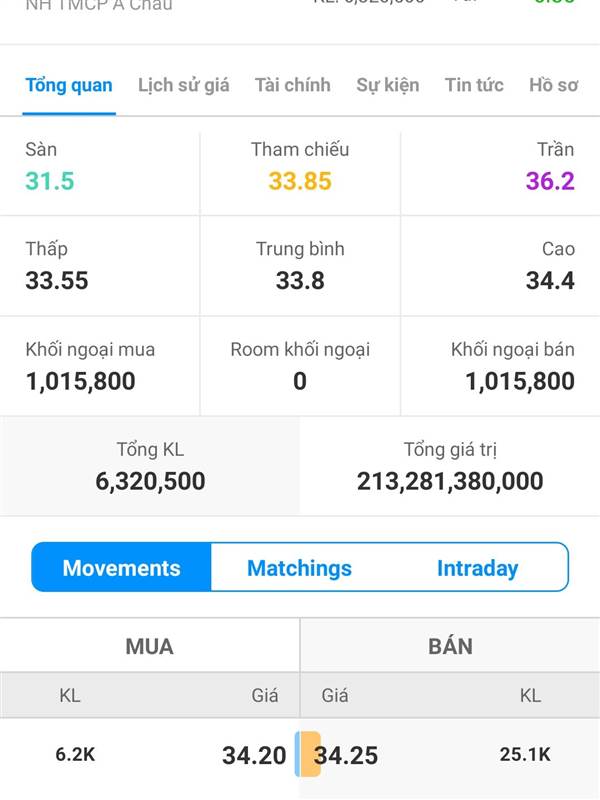The width and height of the screenshot is (600, 800).
Task: Select the Movements segment button
Action: coord(121,567)
